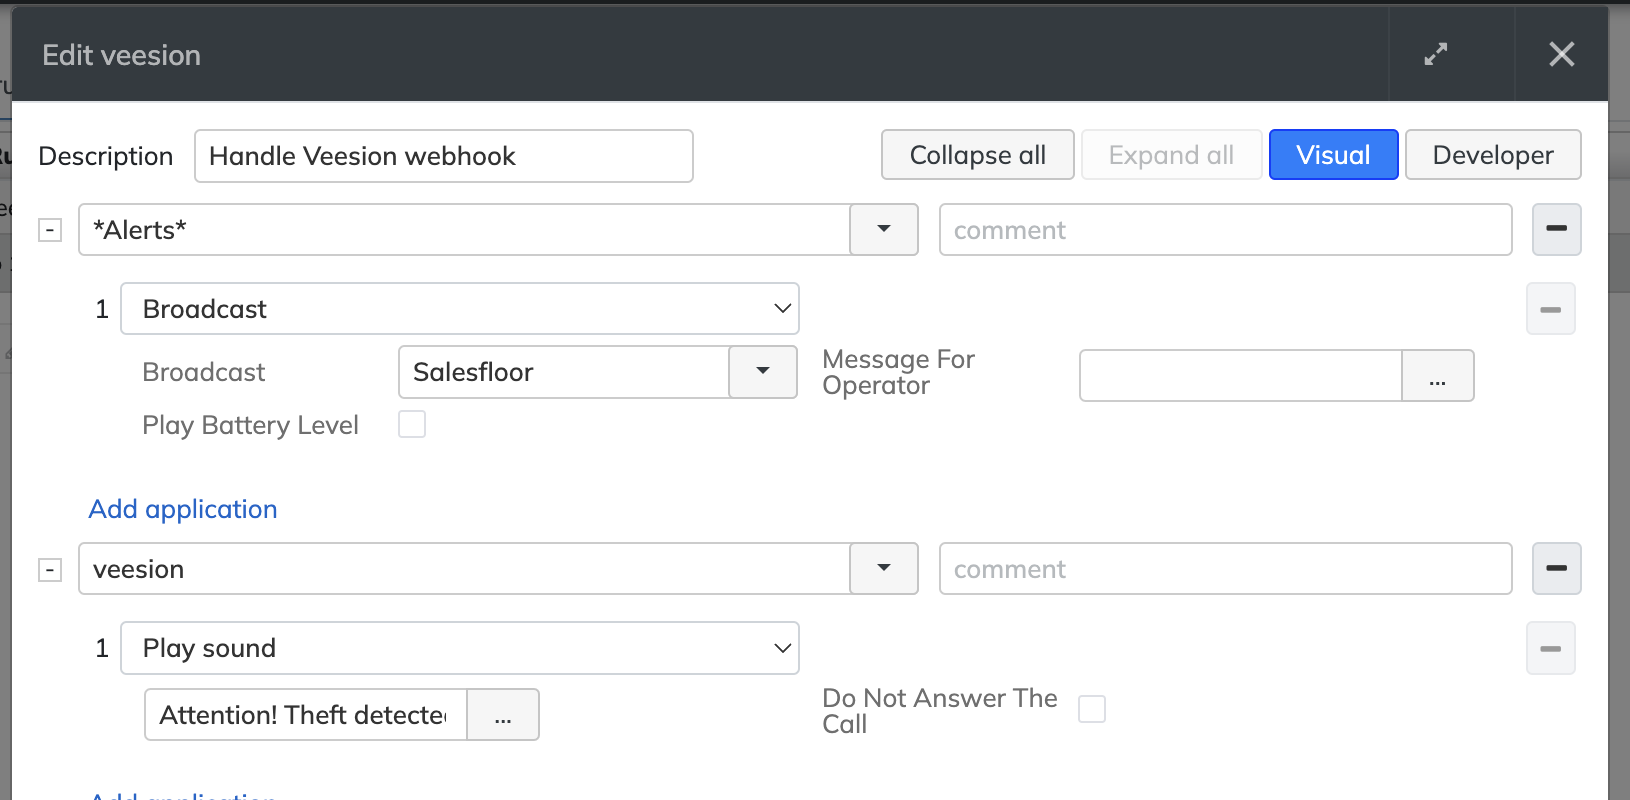Image resolution: width=1630 pixels, height=800 pixels.
Task: Open the Salesfloor broadcast group dropdown
Action: point(762,372)
